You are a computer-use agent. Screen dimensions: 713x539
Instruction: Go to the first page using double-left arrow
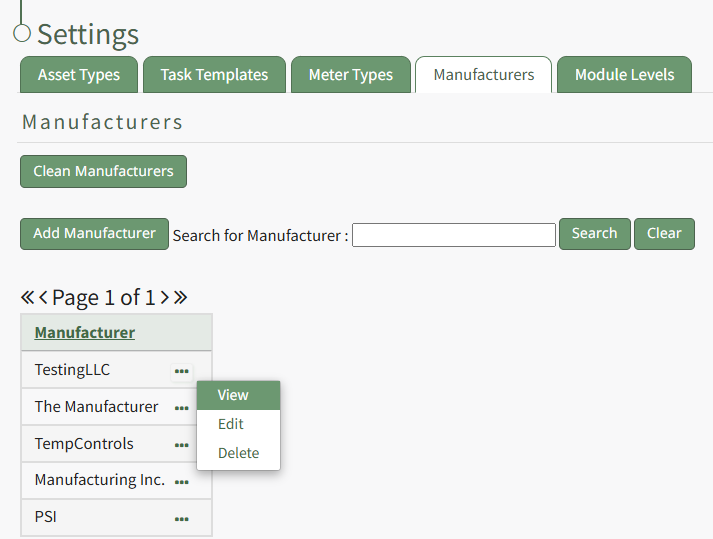coord(28,297)
